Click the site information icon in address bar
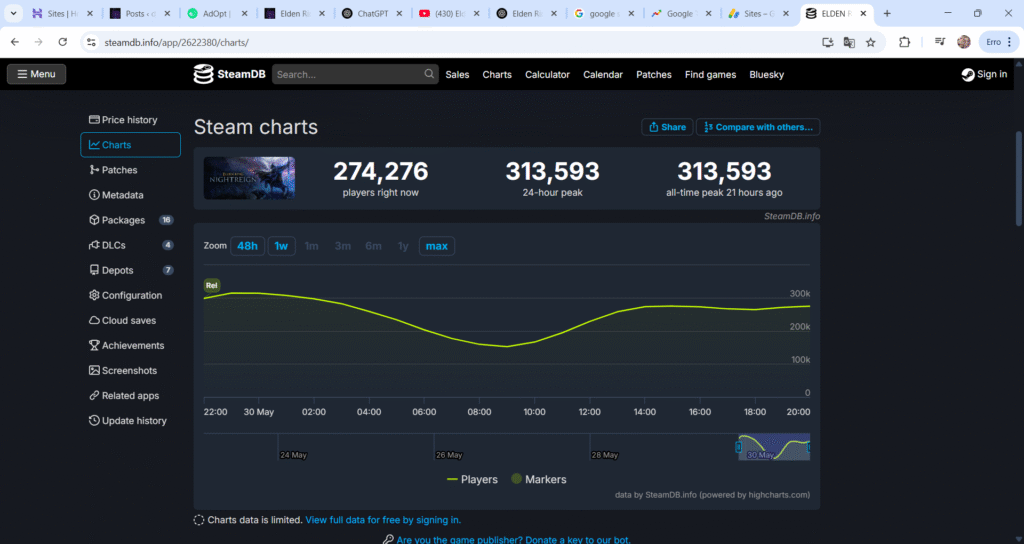This screenshot has height=544, width=1024. (x=91, y=42)
